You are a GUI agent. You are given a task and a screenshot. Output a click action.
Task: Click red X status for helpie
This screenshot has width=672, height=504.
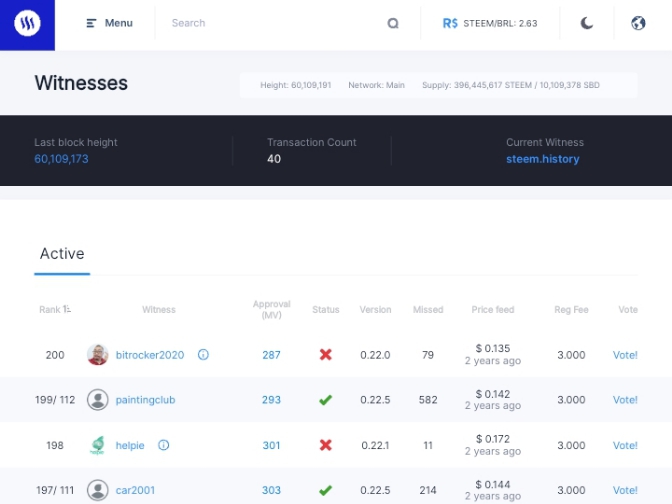pyautogui.click(x=326, y=445)
